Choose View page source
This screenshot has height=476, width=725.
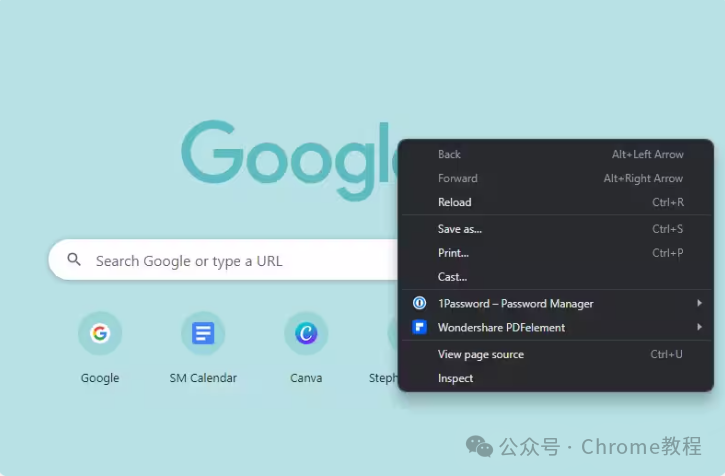[x=556, y=354]
